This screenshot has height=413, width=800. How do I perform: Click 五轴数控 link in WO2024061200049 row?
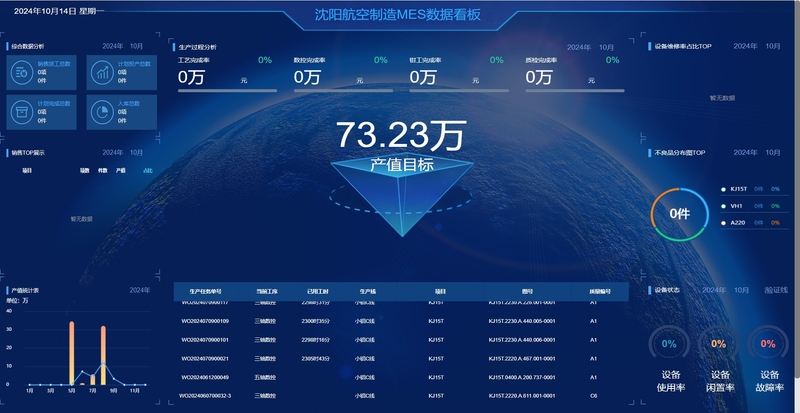(265, 377)
